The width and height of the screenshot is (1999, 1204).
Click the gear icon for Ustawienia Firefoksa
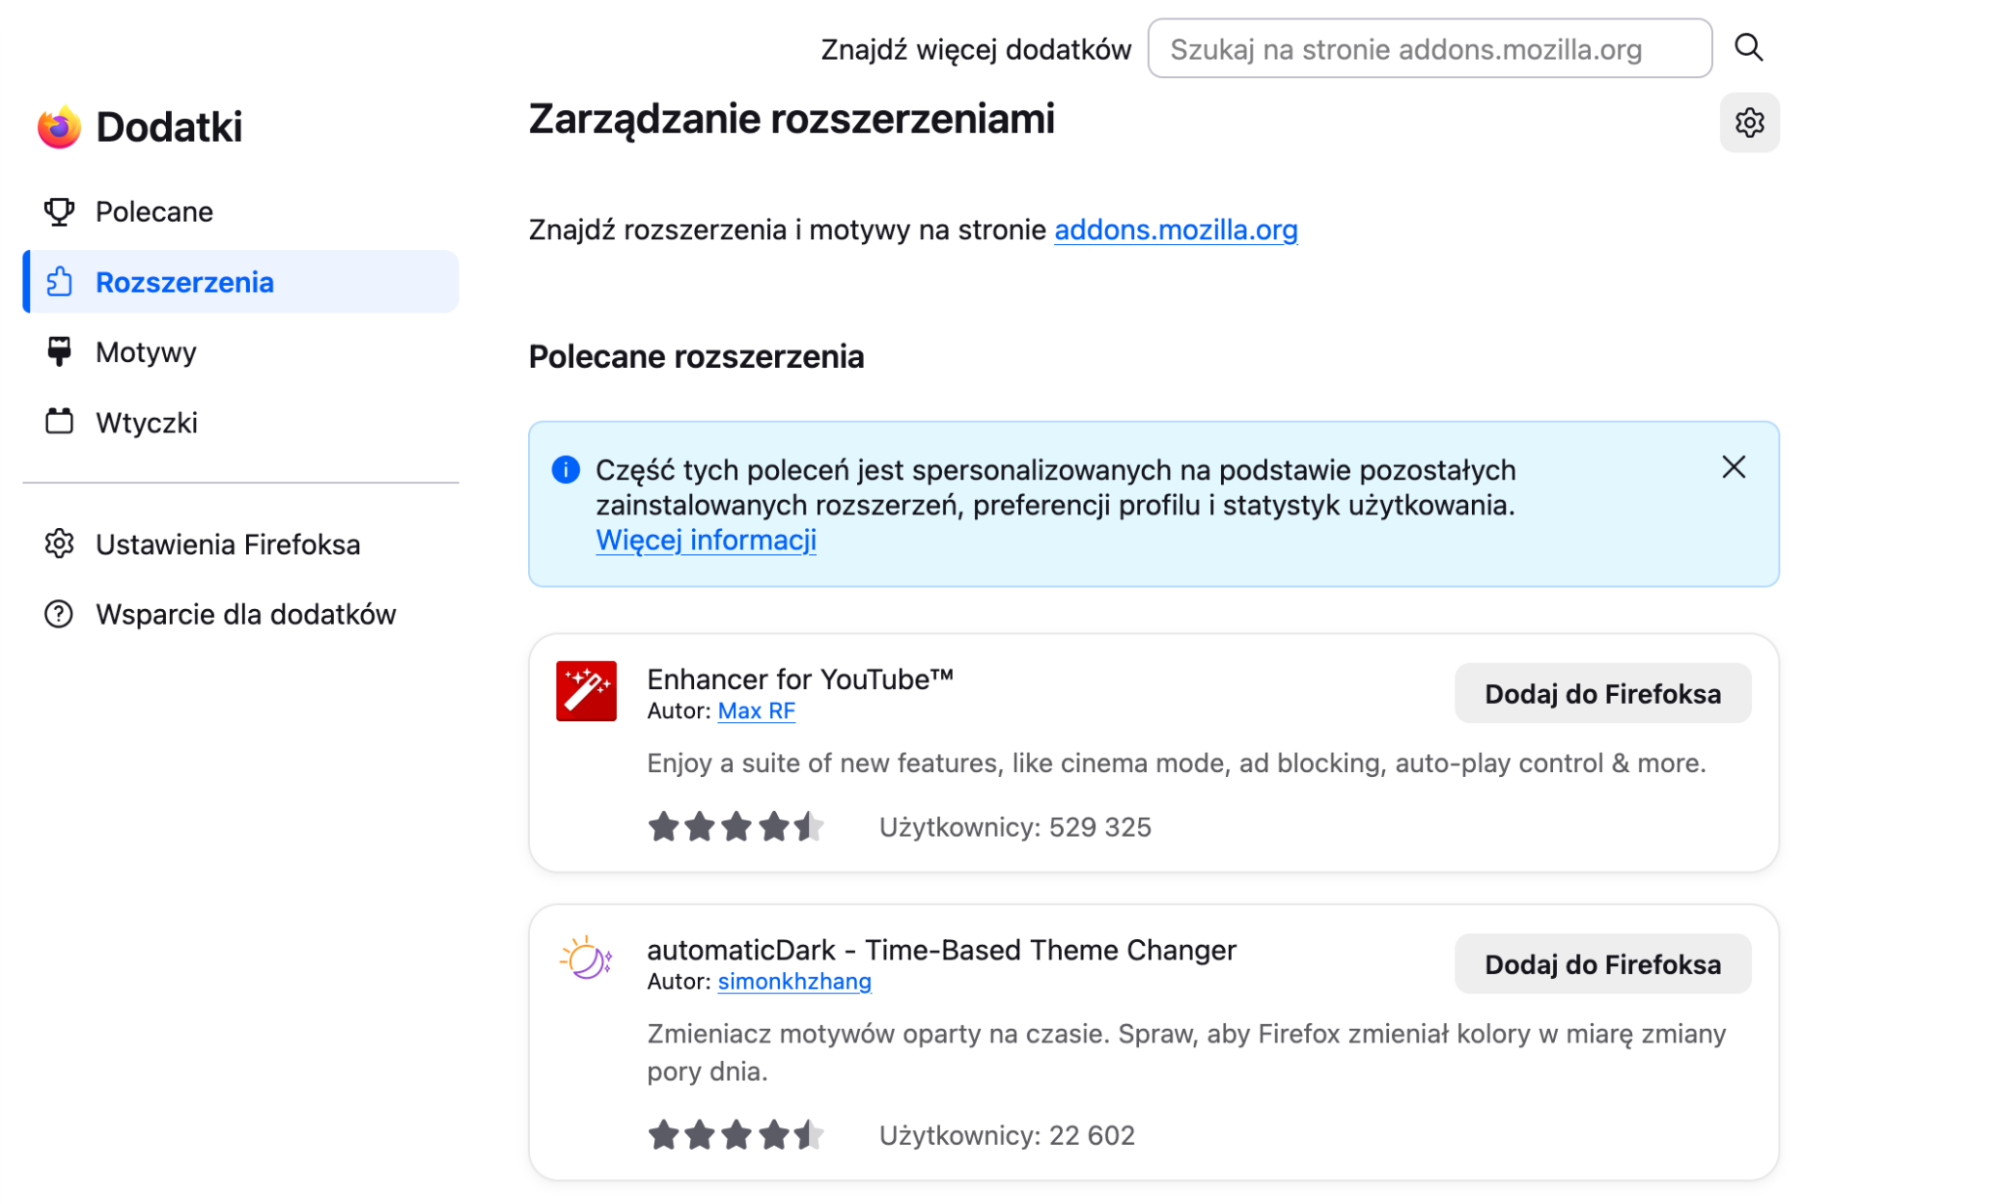[59, 543]
